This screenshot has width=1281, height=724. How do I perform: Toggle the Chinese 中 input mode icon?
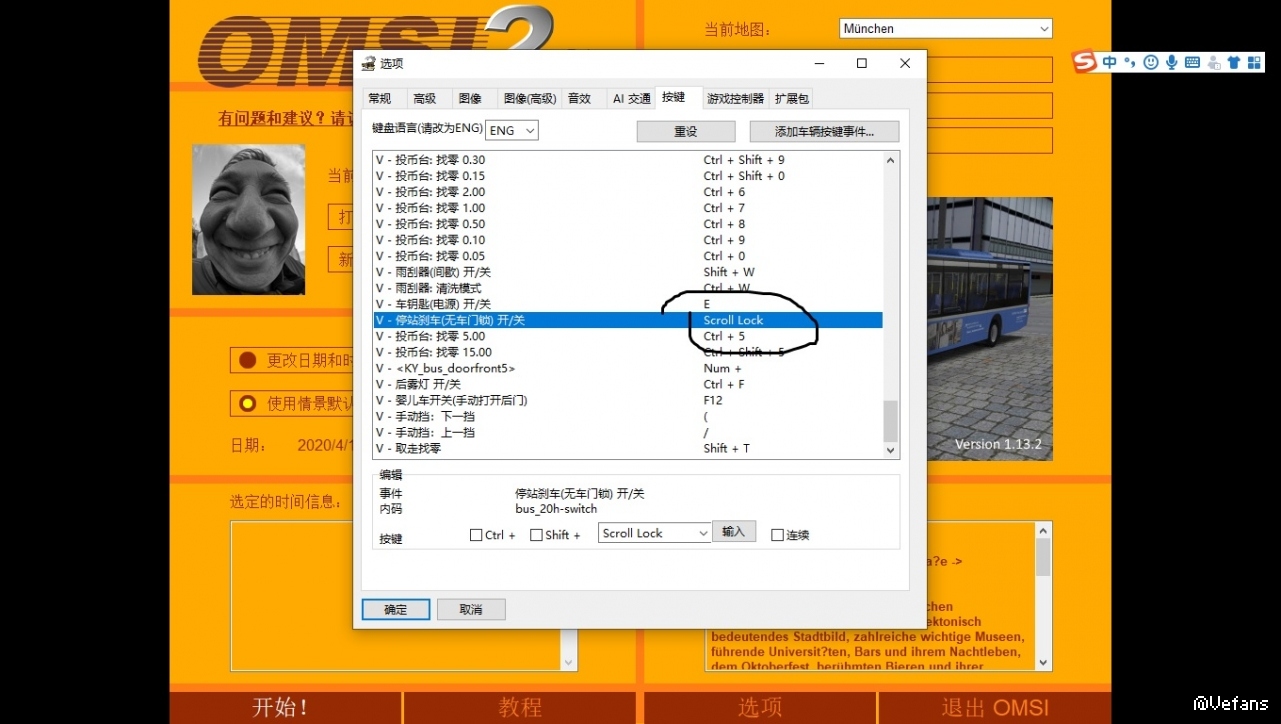pos(1110,62)
